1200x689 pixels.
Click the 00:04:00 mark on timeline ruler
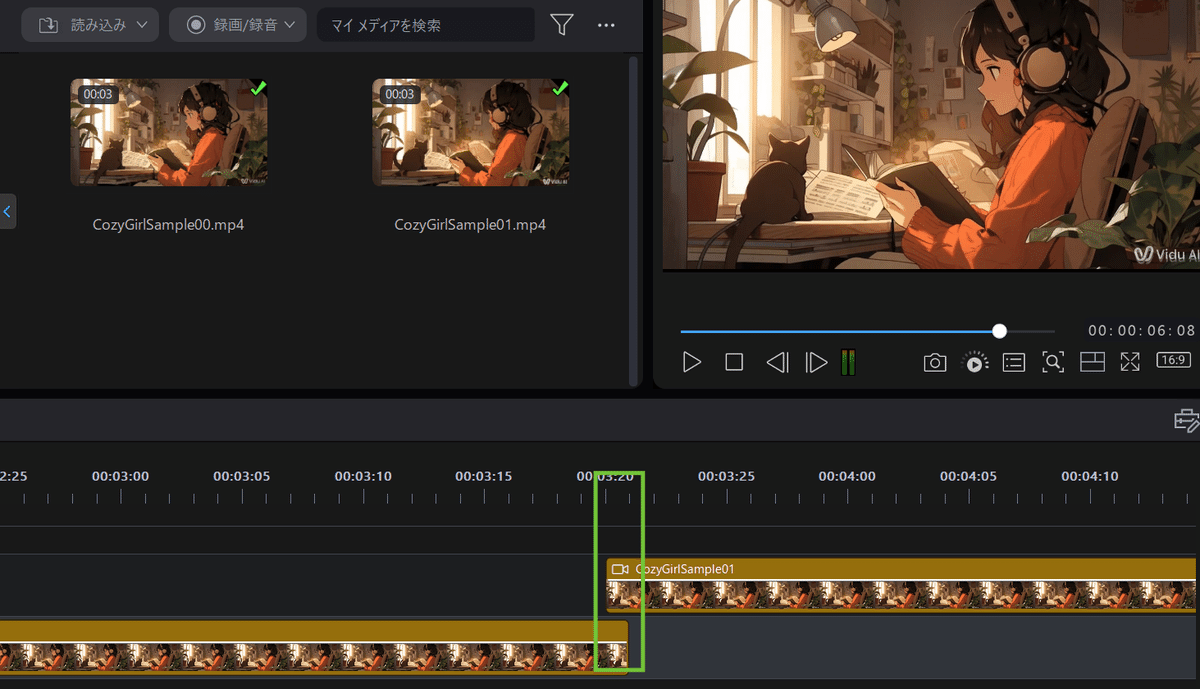[x=847, y=476]
